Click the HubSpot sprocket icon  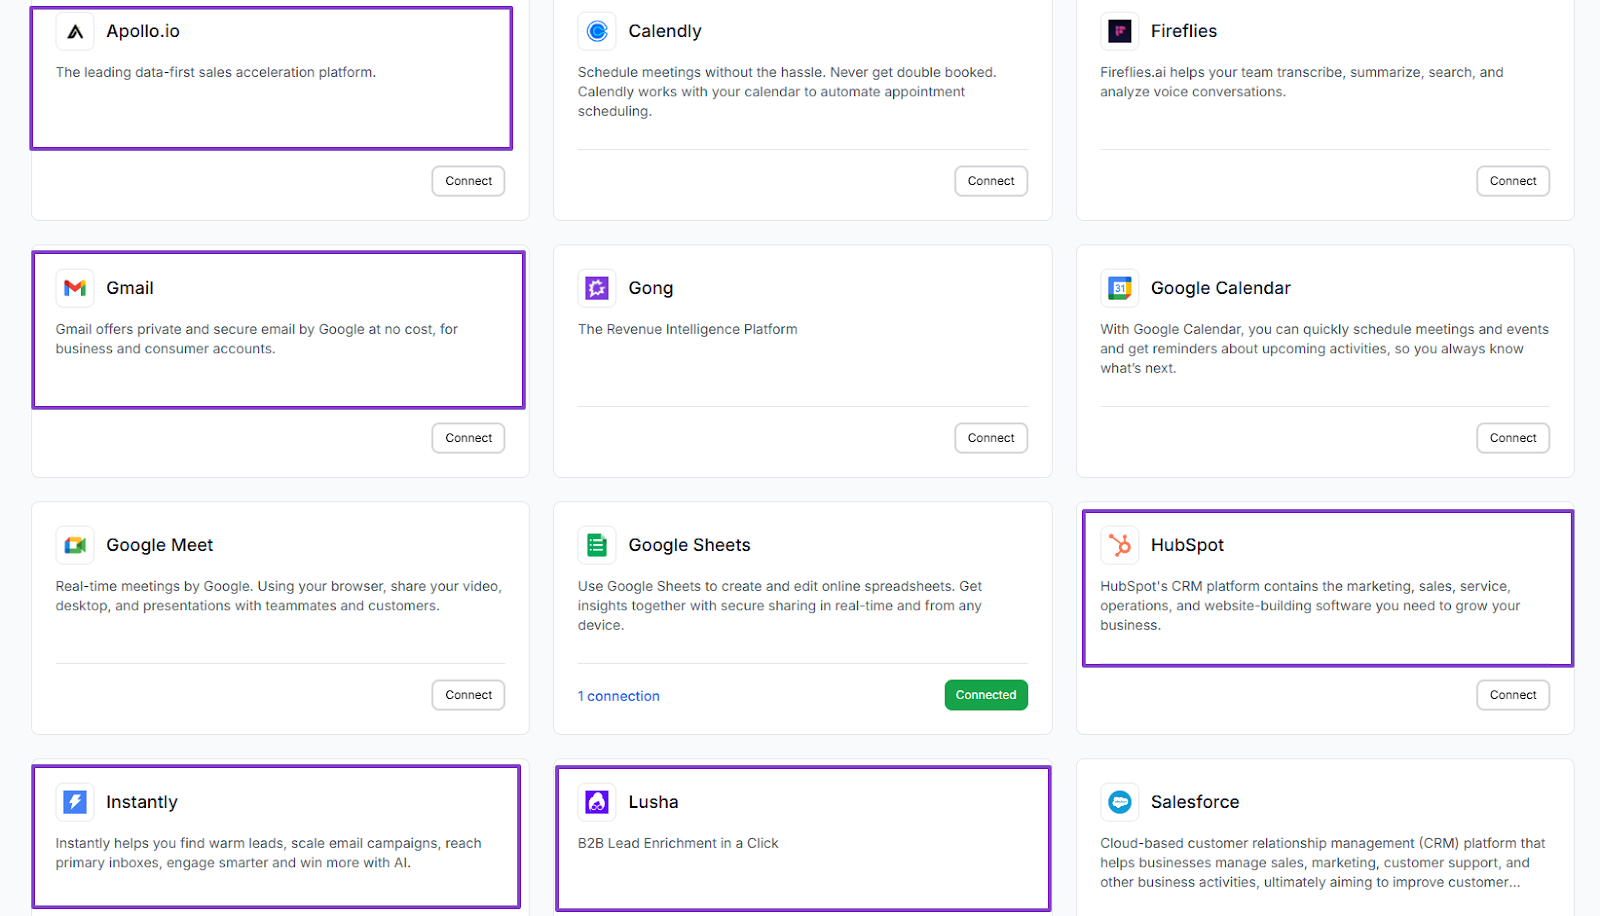(1120, 545)
